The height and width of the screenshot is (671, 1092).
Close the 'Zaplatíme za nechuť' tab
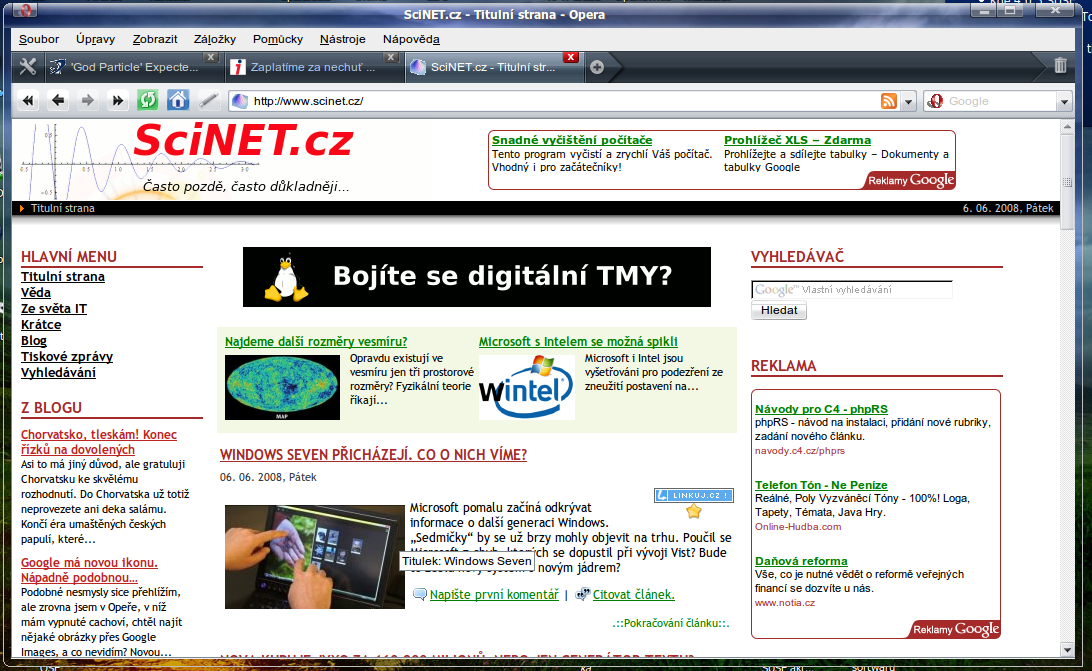click(391, 57)
